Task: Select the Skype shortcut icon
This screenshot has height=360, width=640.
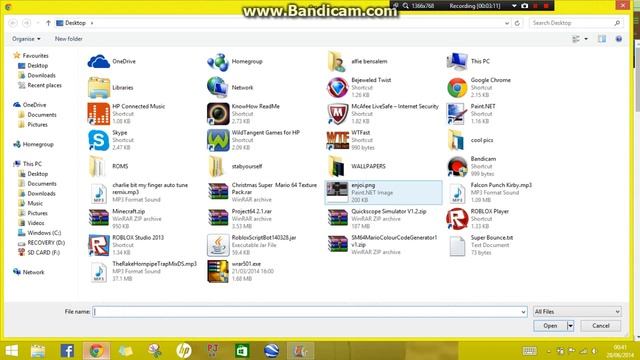Action: 99,140
